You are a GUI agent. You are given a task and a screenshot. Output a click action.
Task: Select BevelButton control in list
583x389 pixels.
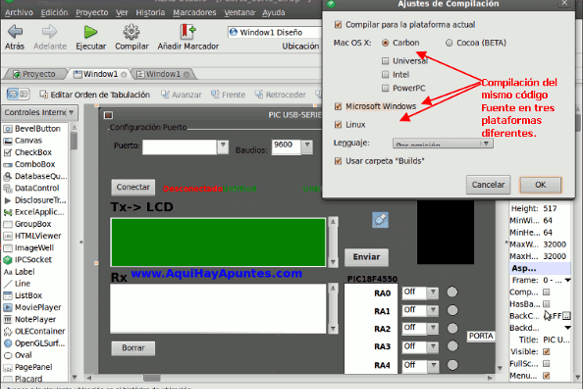tap(32, 129)
